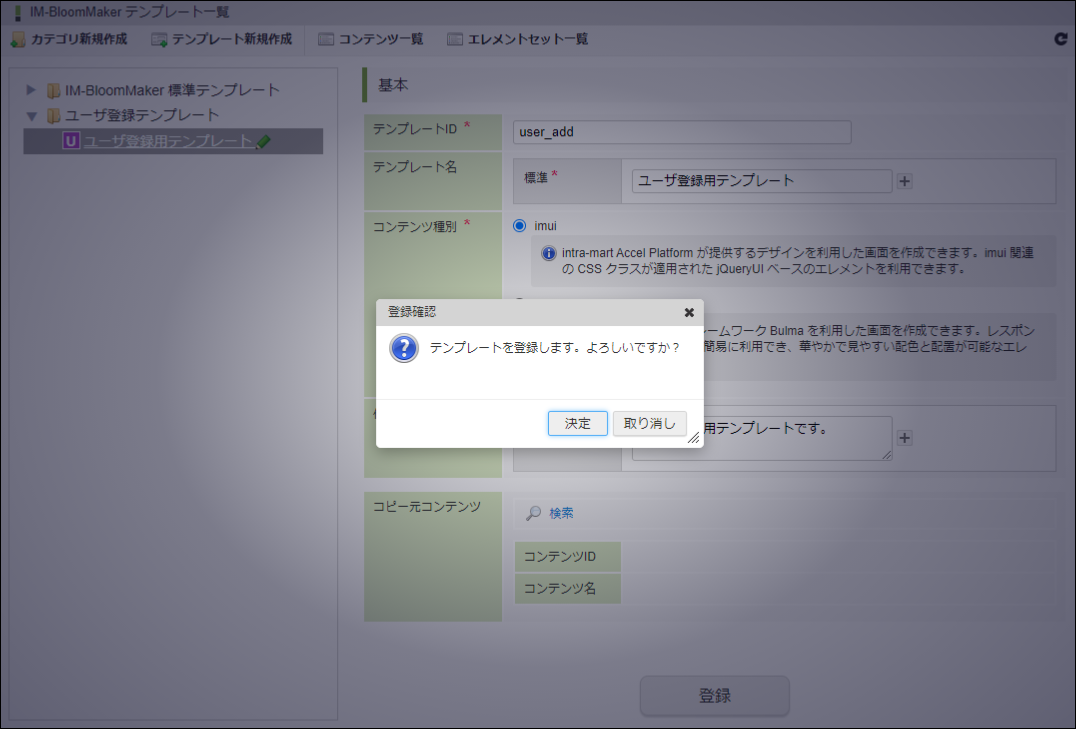
Task: Confirm registration with the 決定 button
Action: coord(577,424)
